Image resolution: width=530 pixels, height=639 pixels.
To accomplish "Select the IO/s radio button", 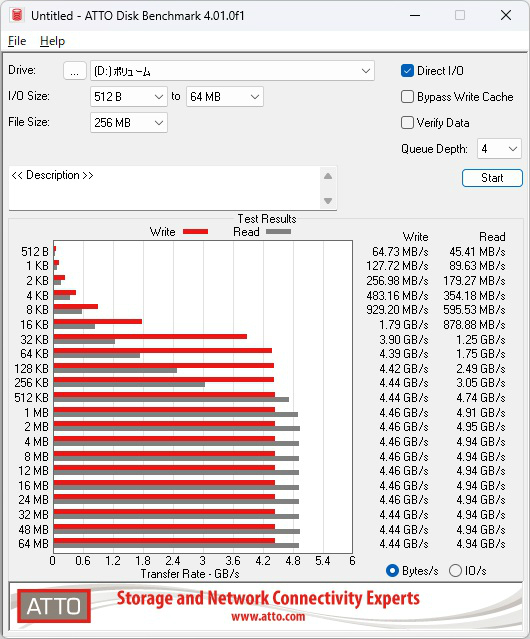I will [x=455, y=571].
